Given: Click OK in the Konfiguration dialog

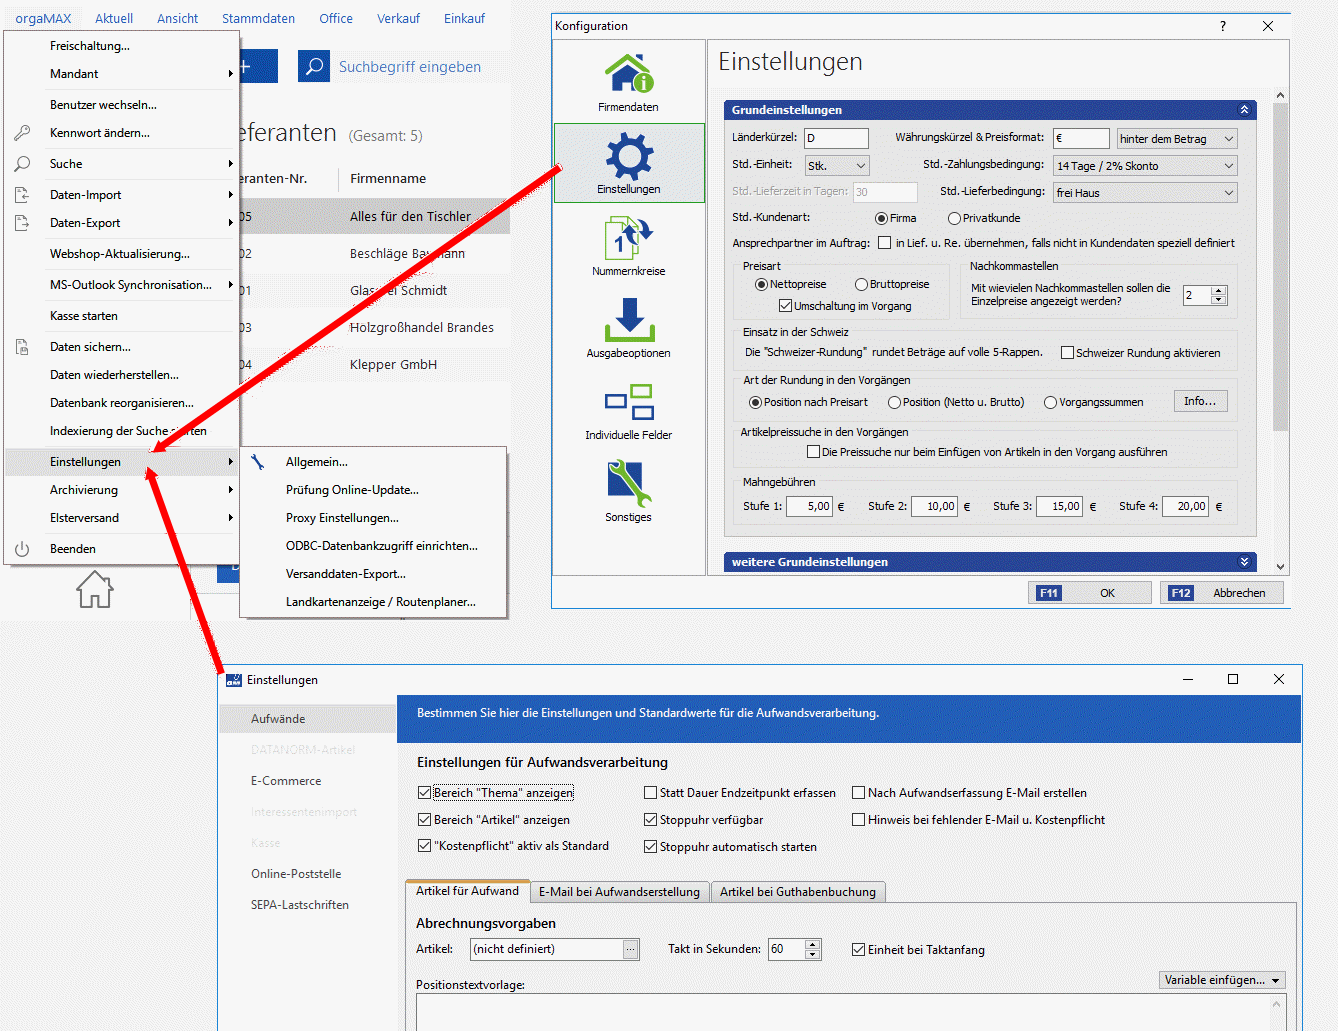Looking at the screenshot, I should point(1089,593).
